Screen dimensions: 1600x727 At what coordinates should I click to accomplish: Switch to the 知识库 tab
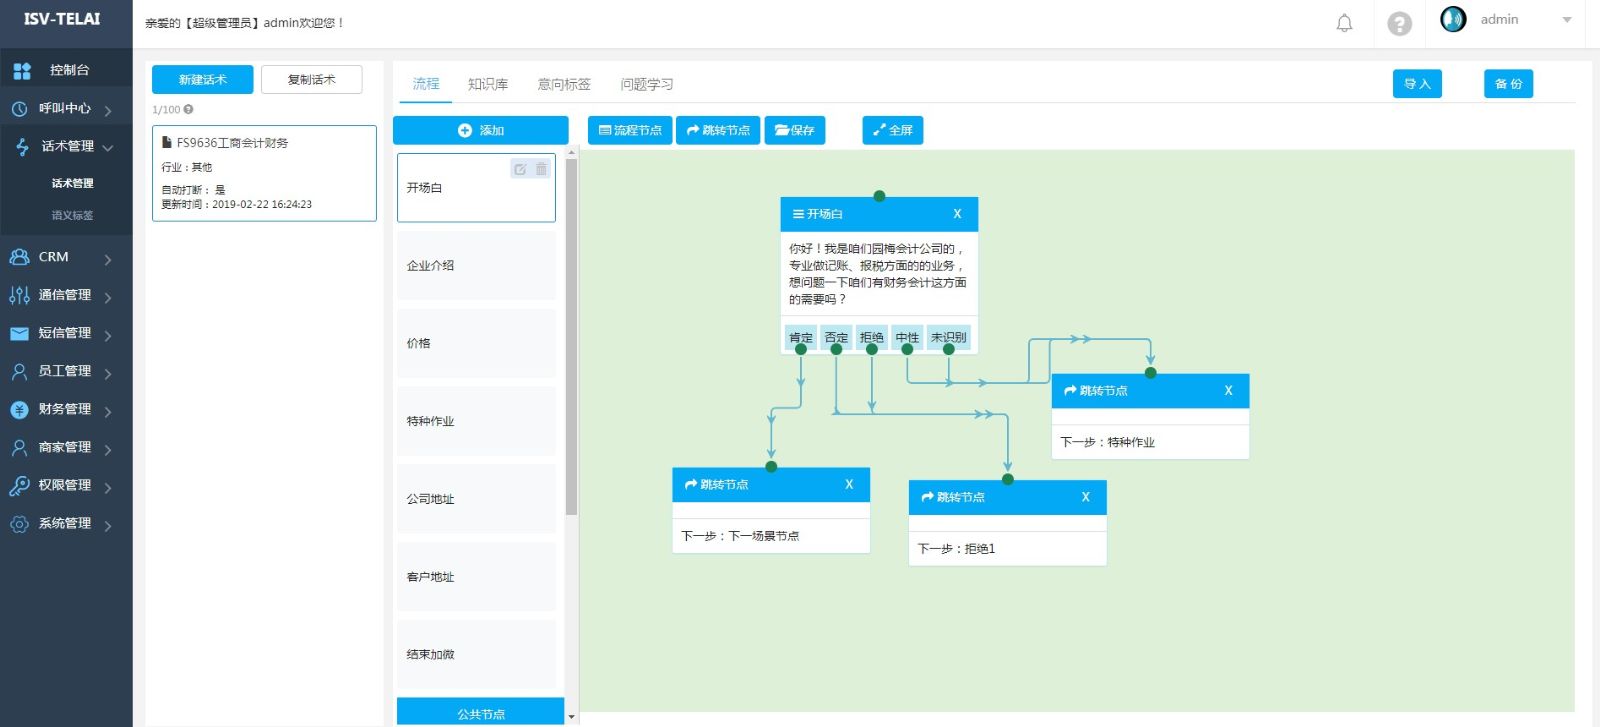tap(487, 84)
